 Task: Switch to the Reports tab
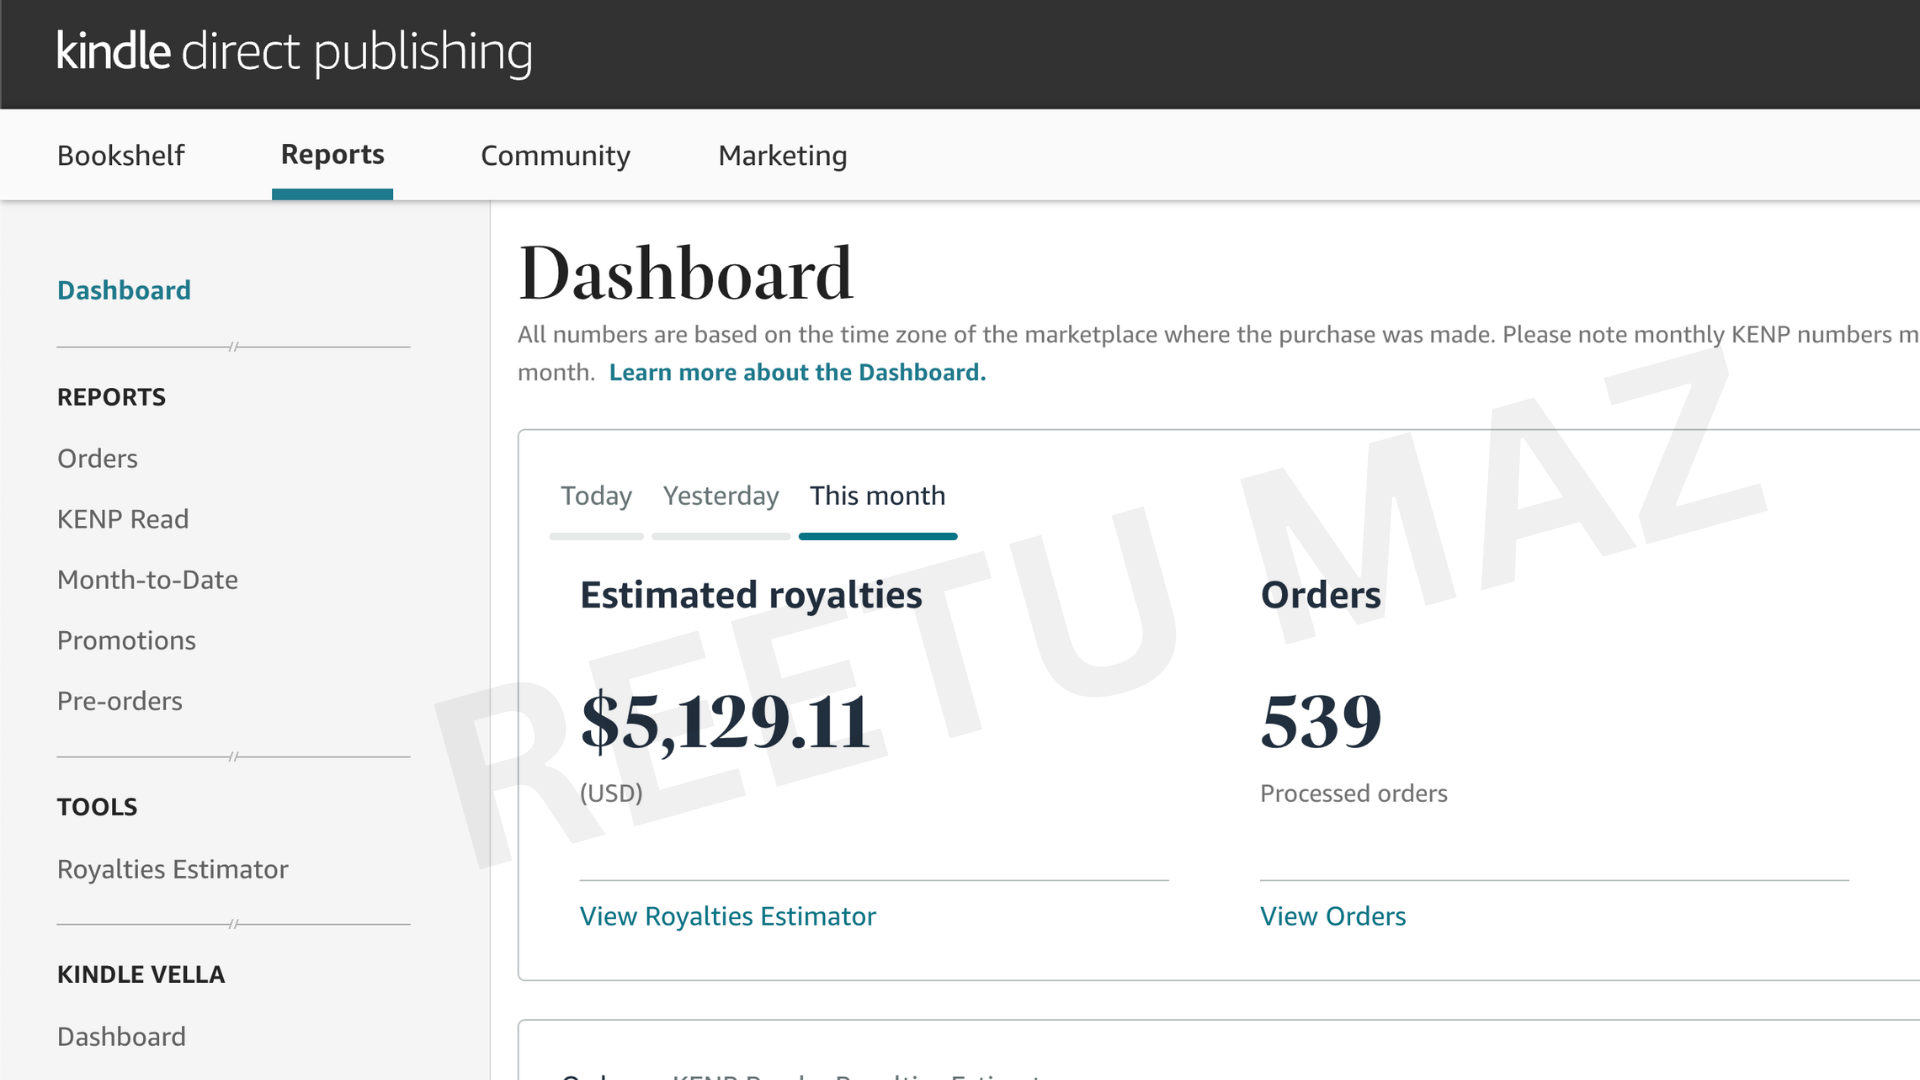click(x=332, y=155)
